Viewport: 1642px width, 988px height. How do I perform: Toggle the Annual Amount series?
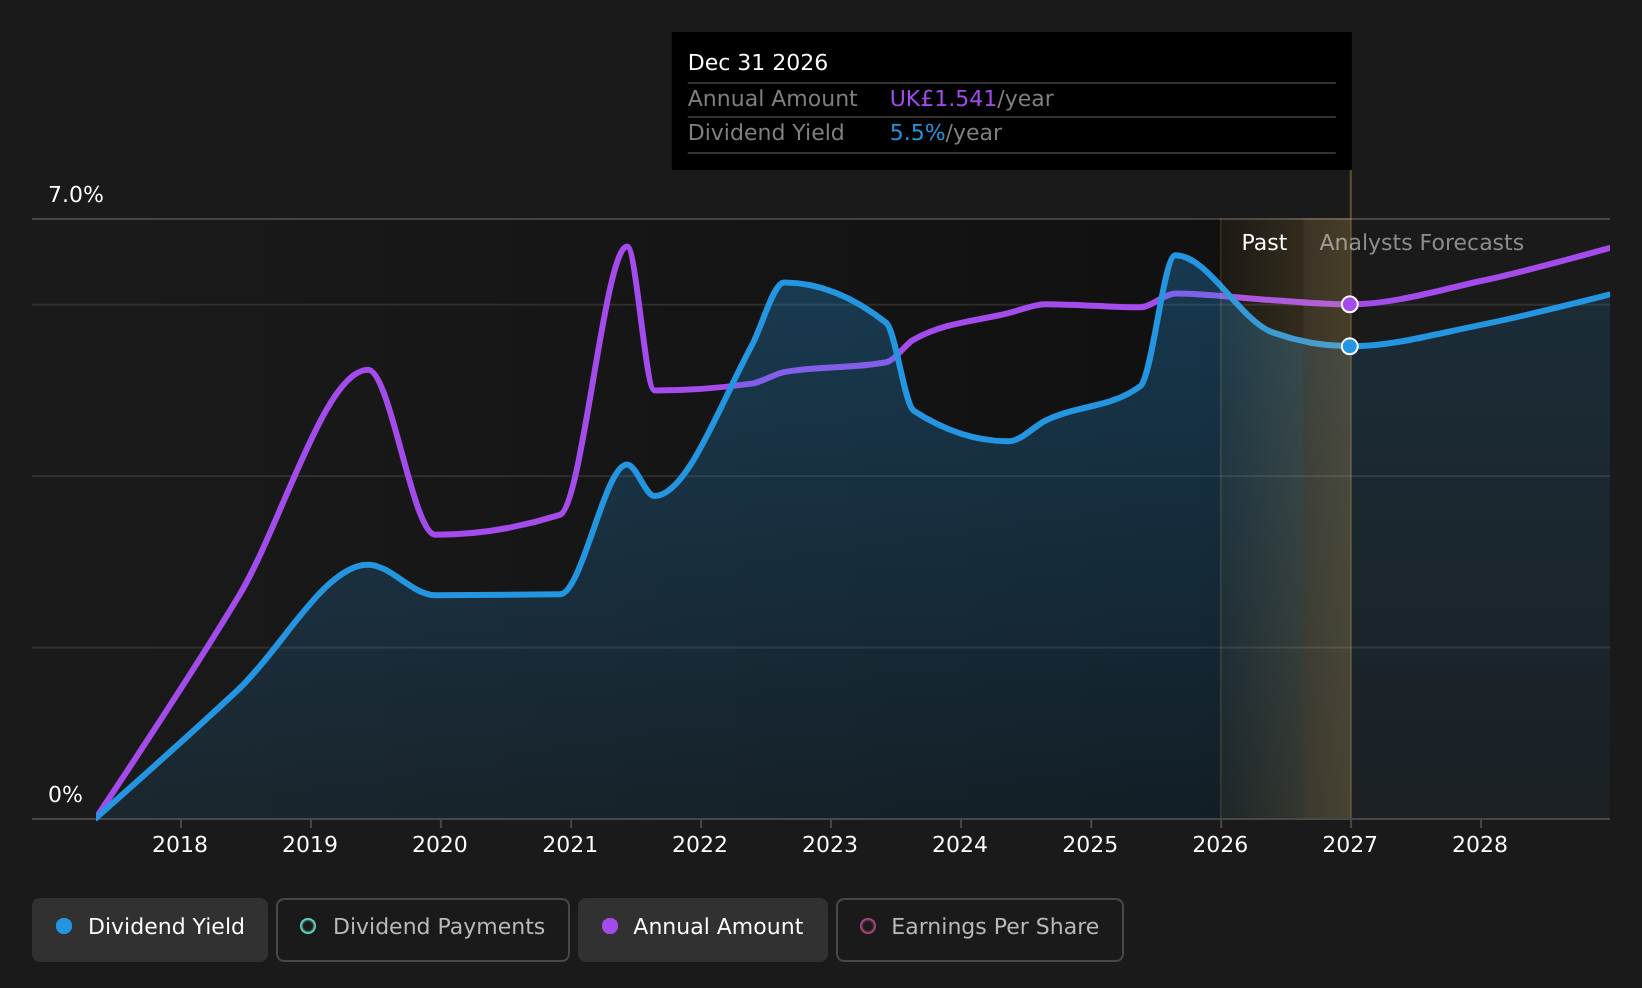coord(703,930)
